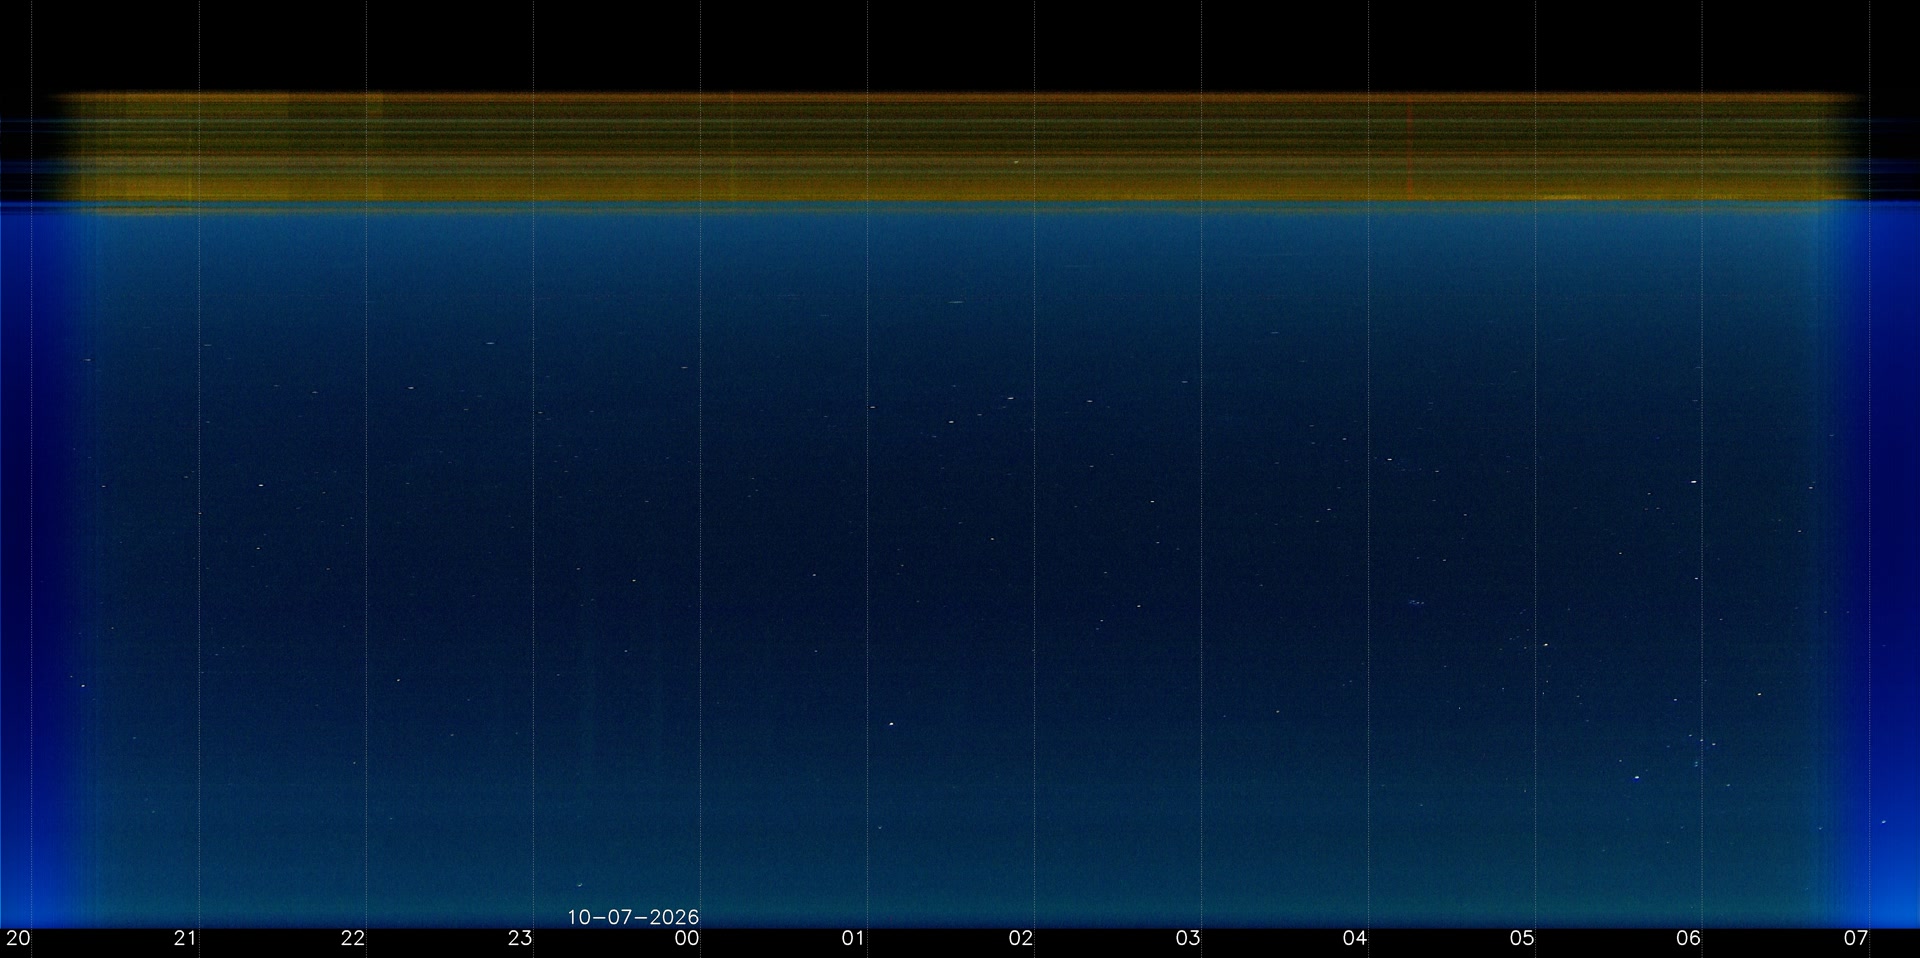Select the 21 hour marker label
The width and height of the screenshot is (1920, 958).
(185, 938)
